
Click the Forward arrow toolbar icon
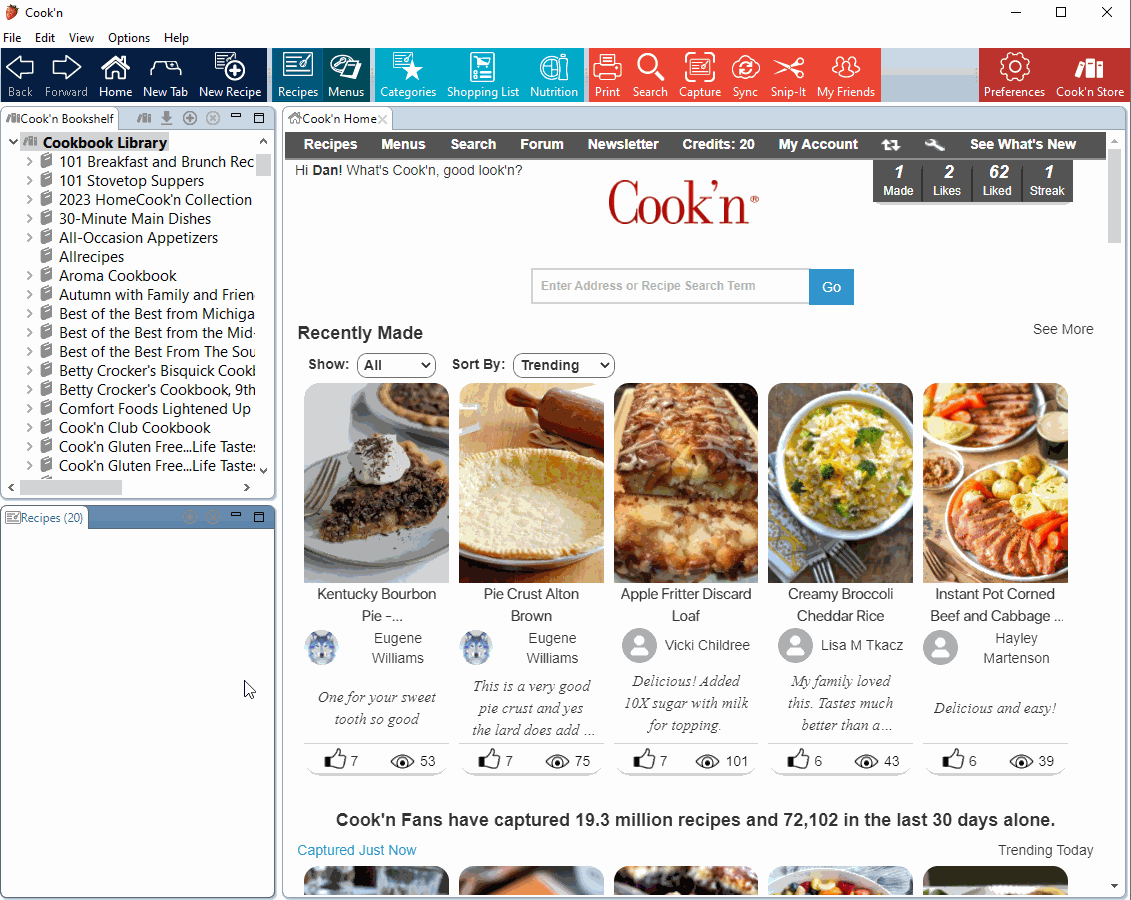pos(66,75)
